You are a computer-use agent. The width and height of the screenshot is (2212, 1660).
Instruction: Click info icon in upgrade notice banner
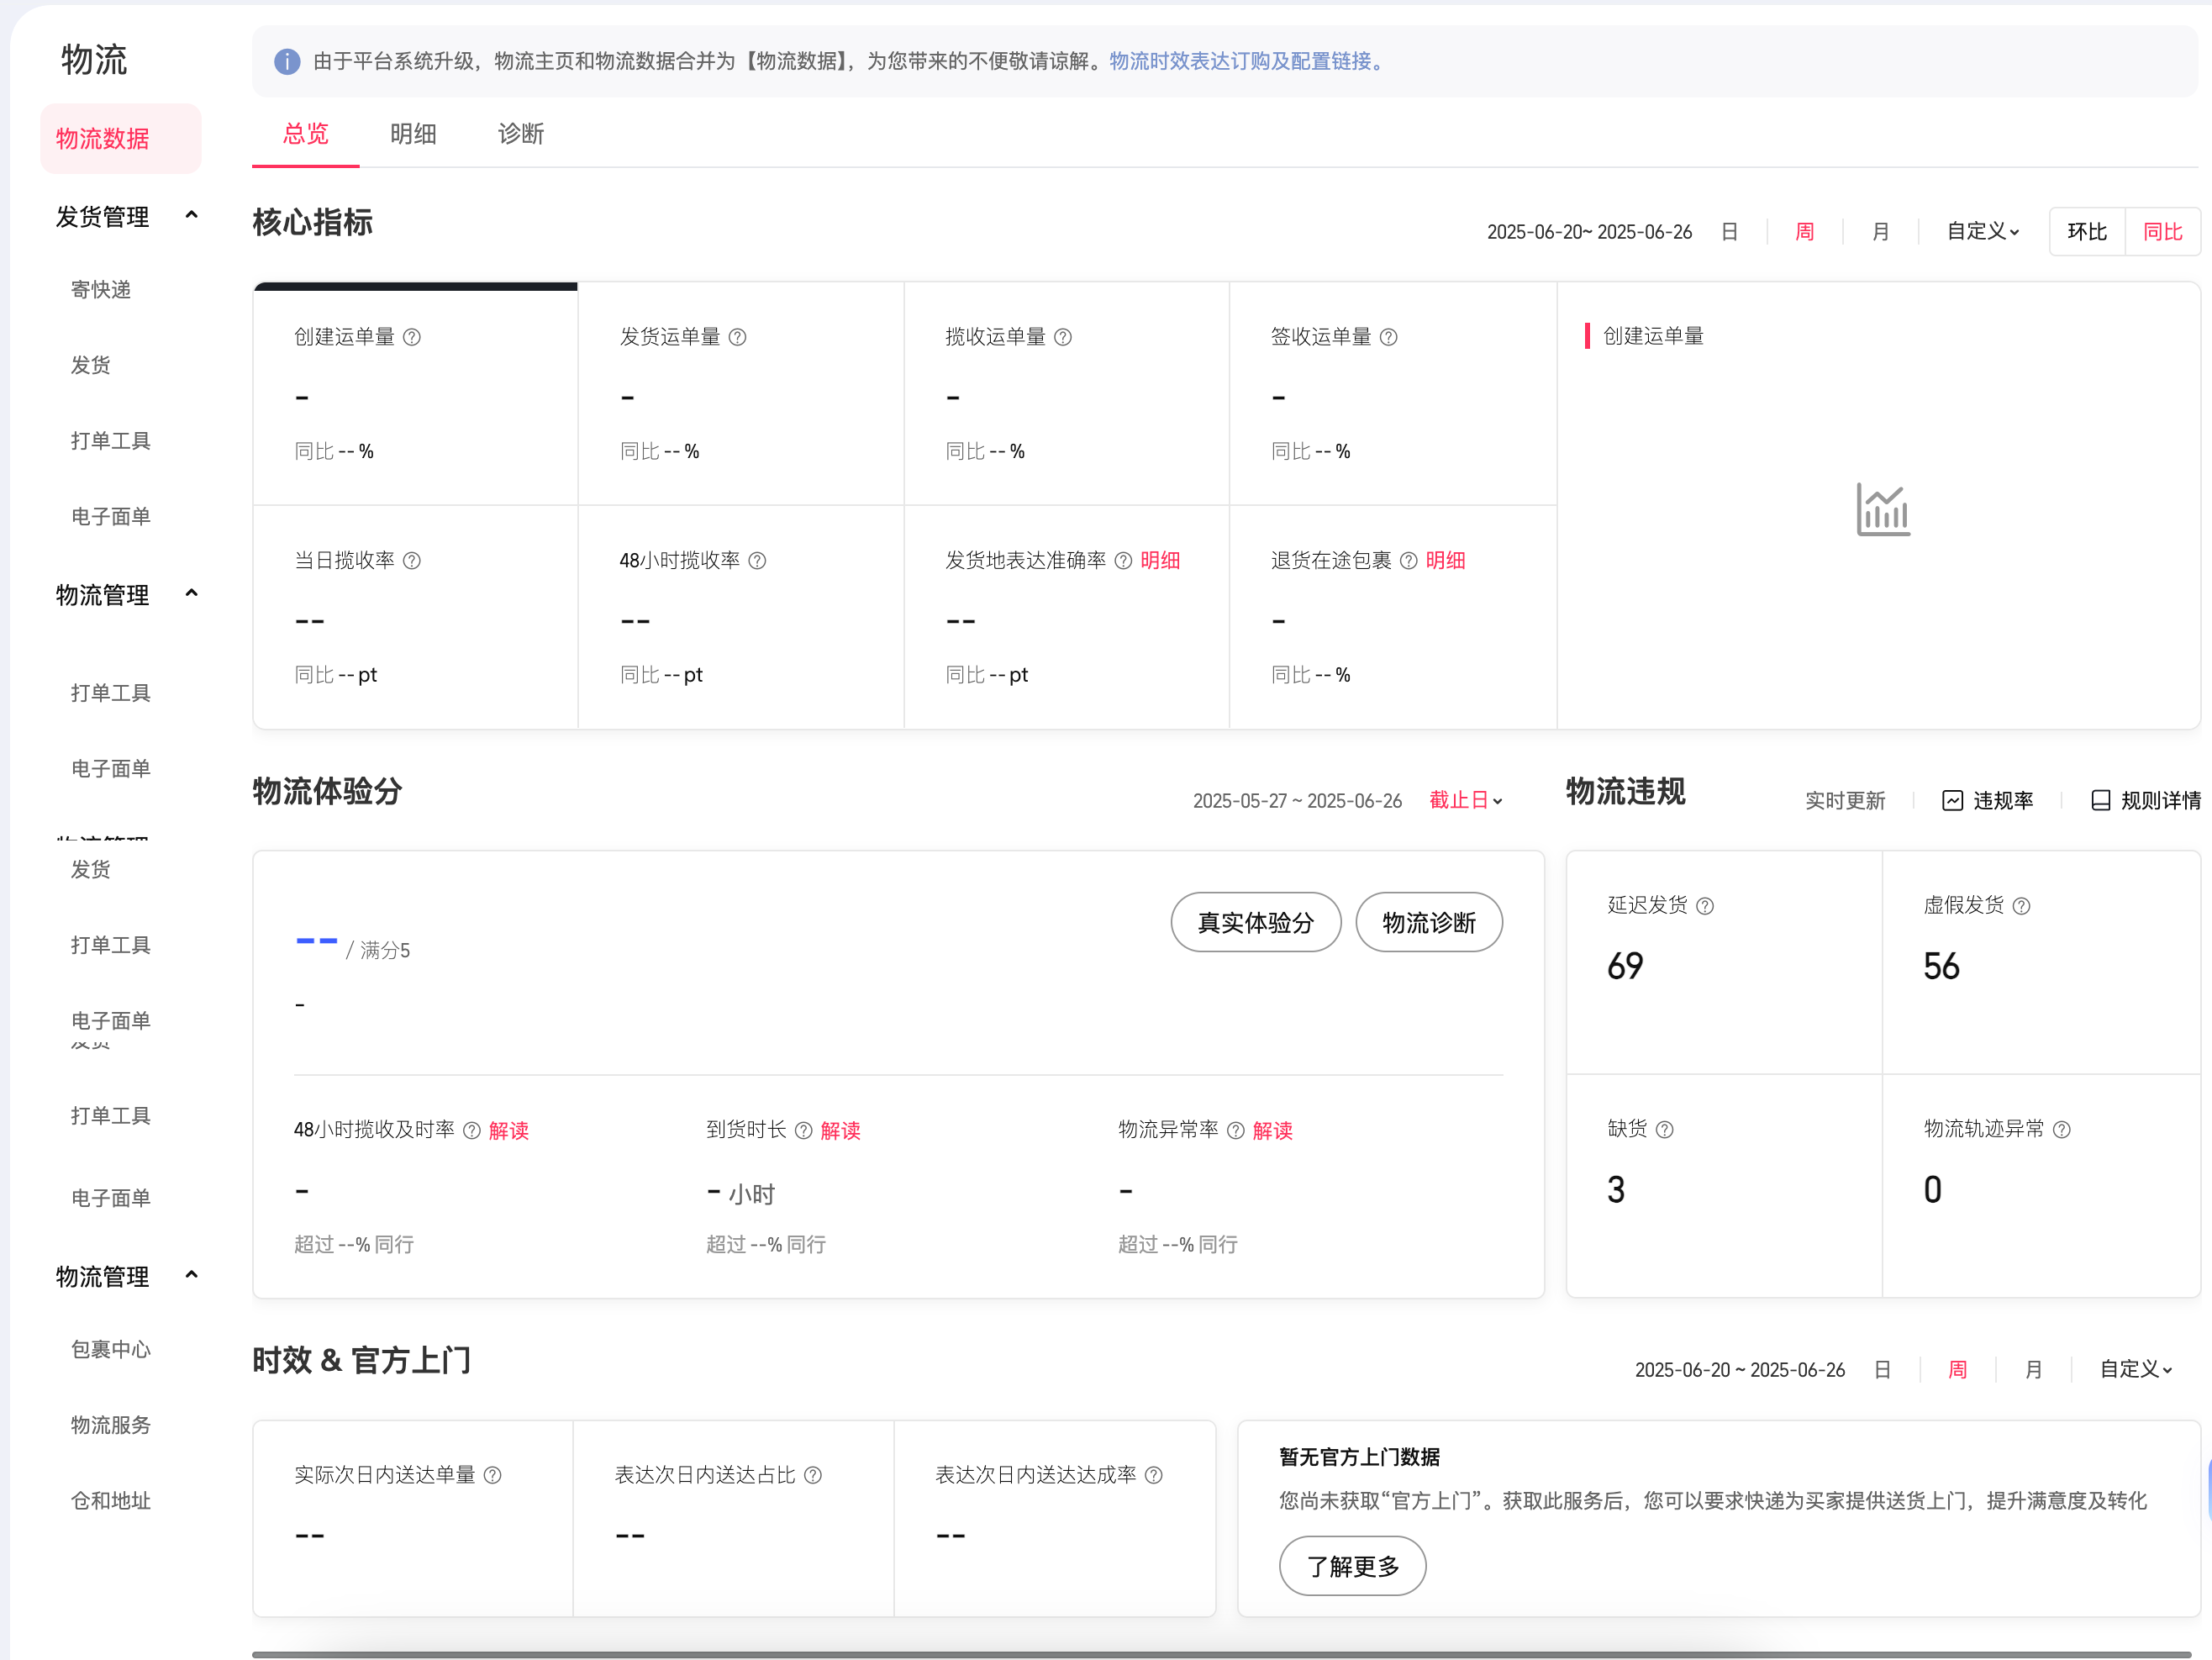[287, 62]
